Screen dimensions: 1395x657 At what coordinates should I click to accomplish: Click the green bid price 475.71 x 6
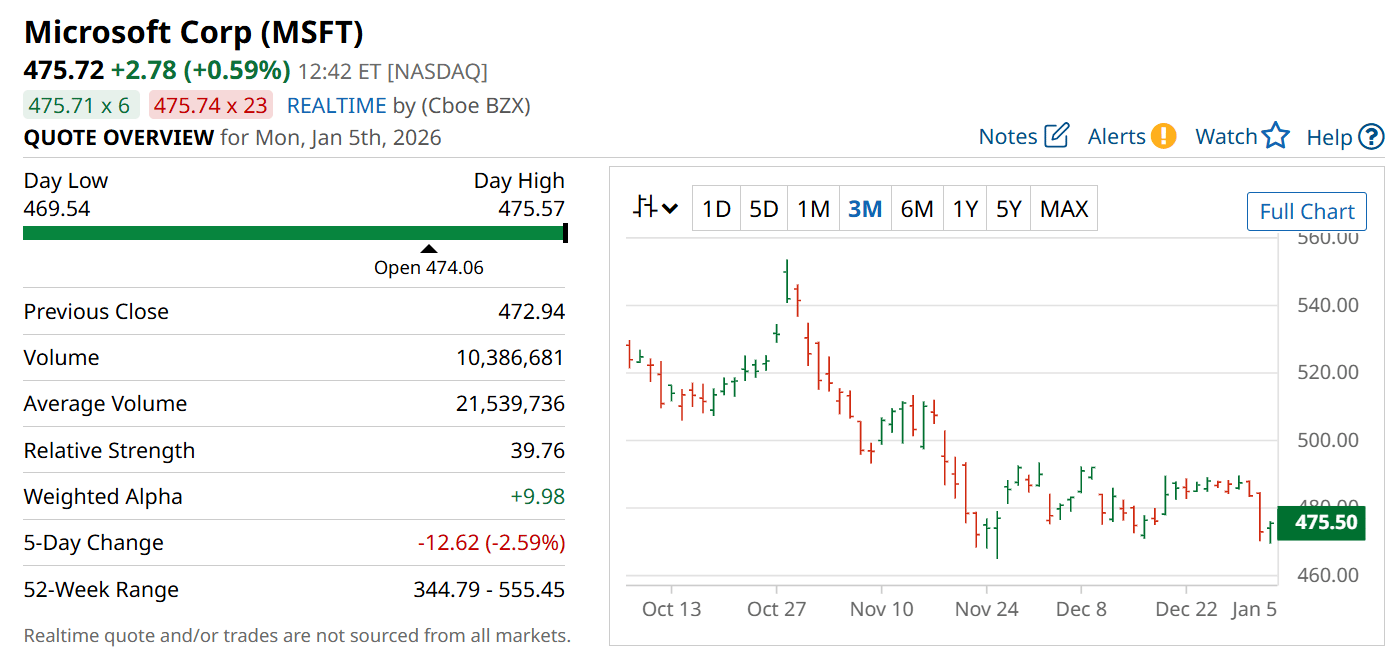(80, 106)
